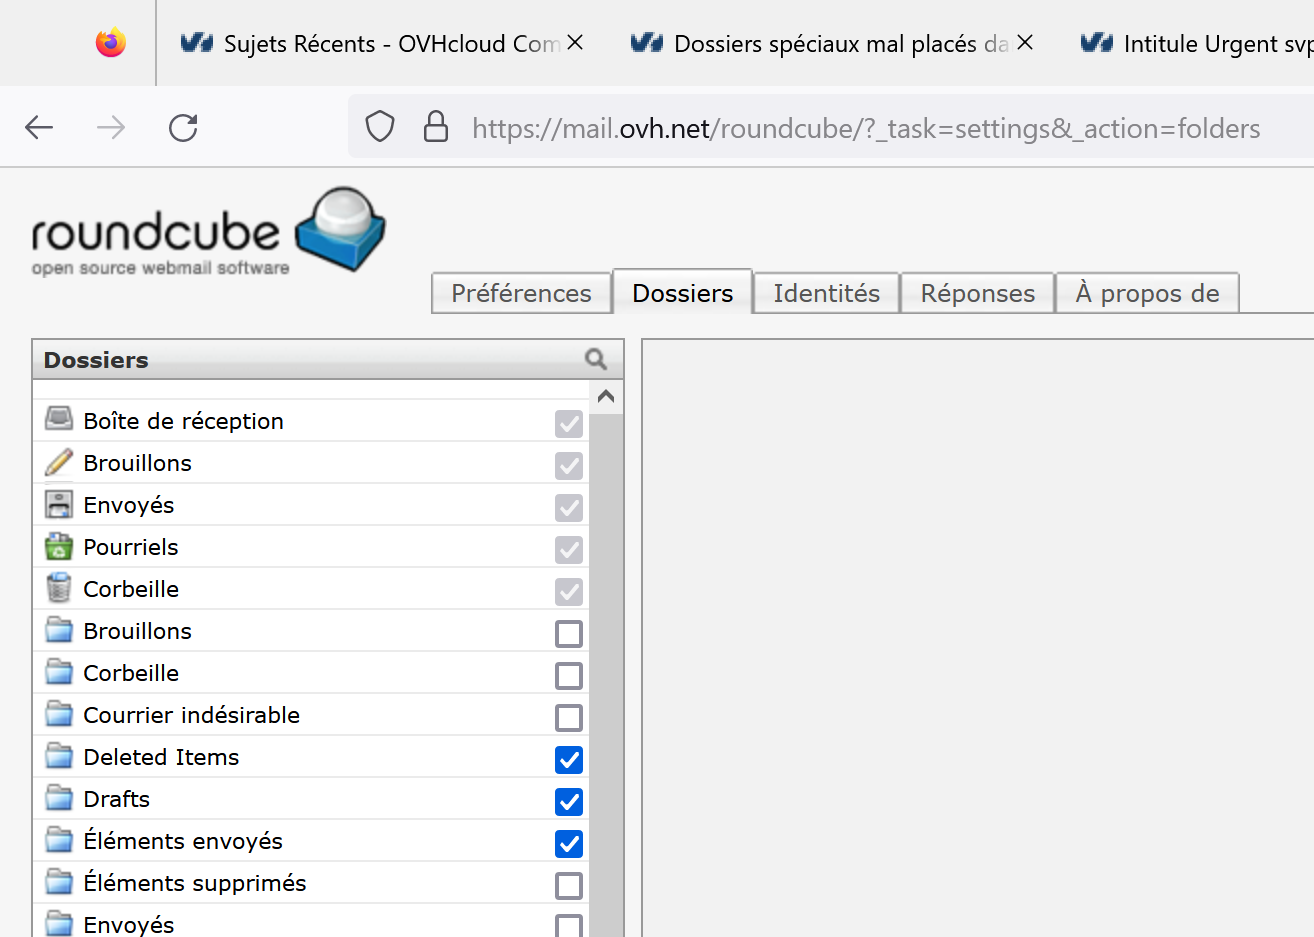Screen dimensions: 1314x937
Task: Check the Éléments supprimés folder checkbox
Action: pyautogui.click(x=568, y=886)
